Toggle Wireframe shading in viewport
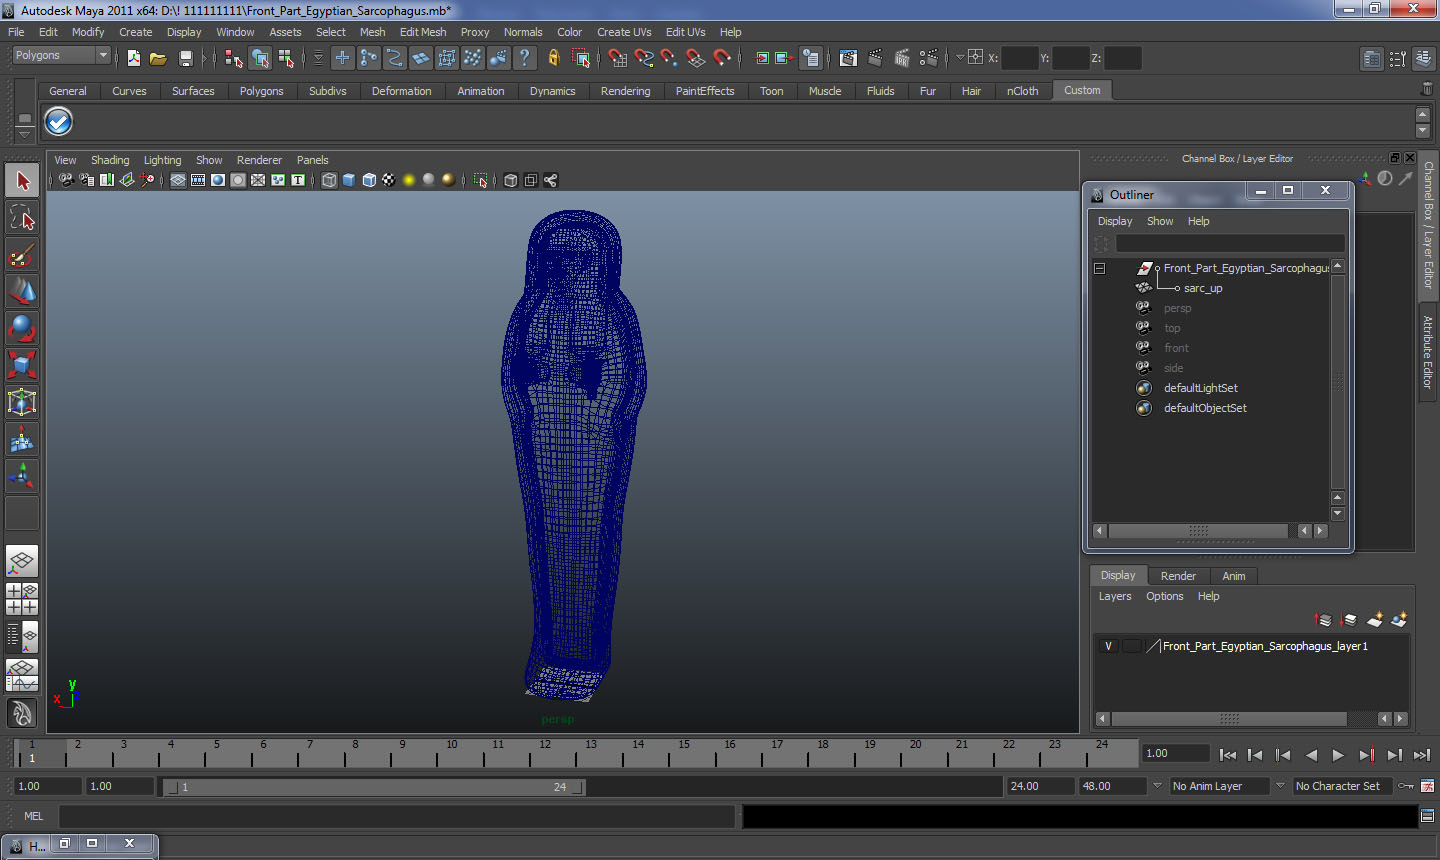 (x=329, y=180)
